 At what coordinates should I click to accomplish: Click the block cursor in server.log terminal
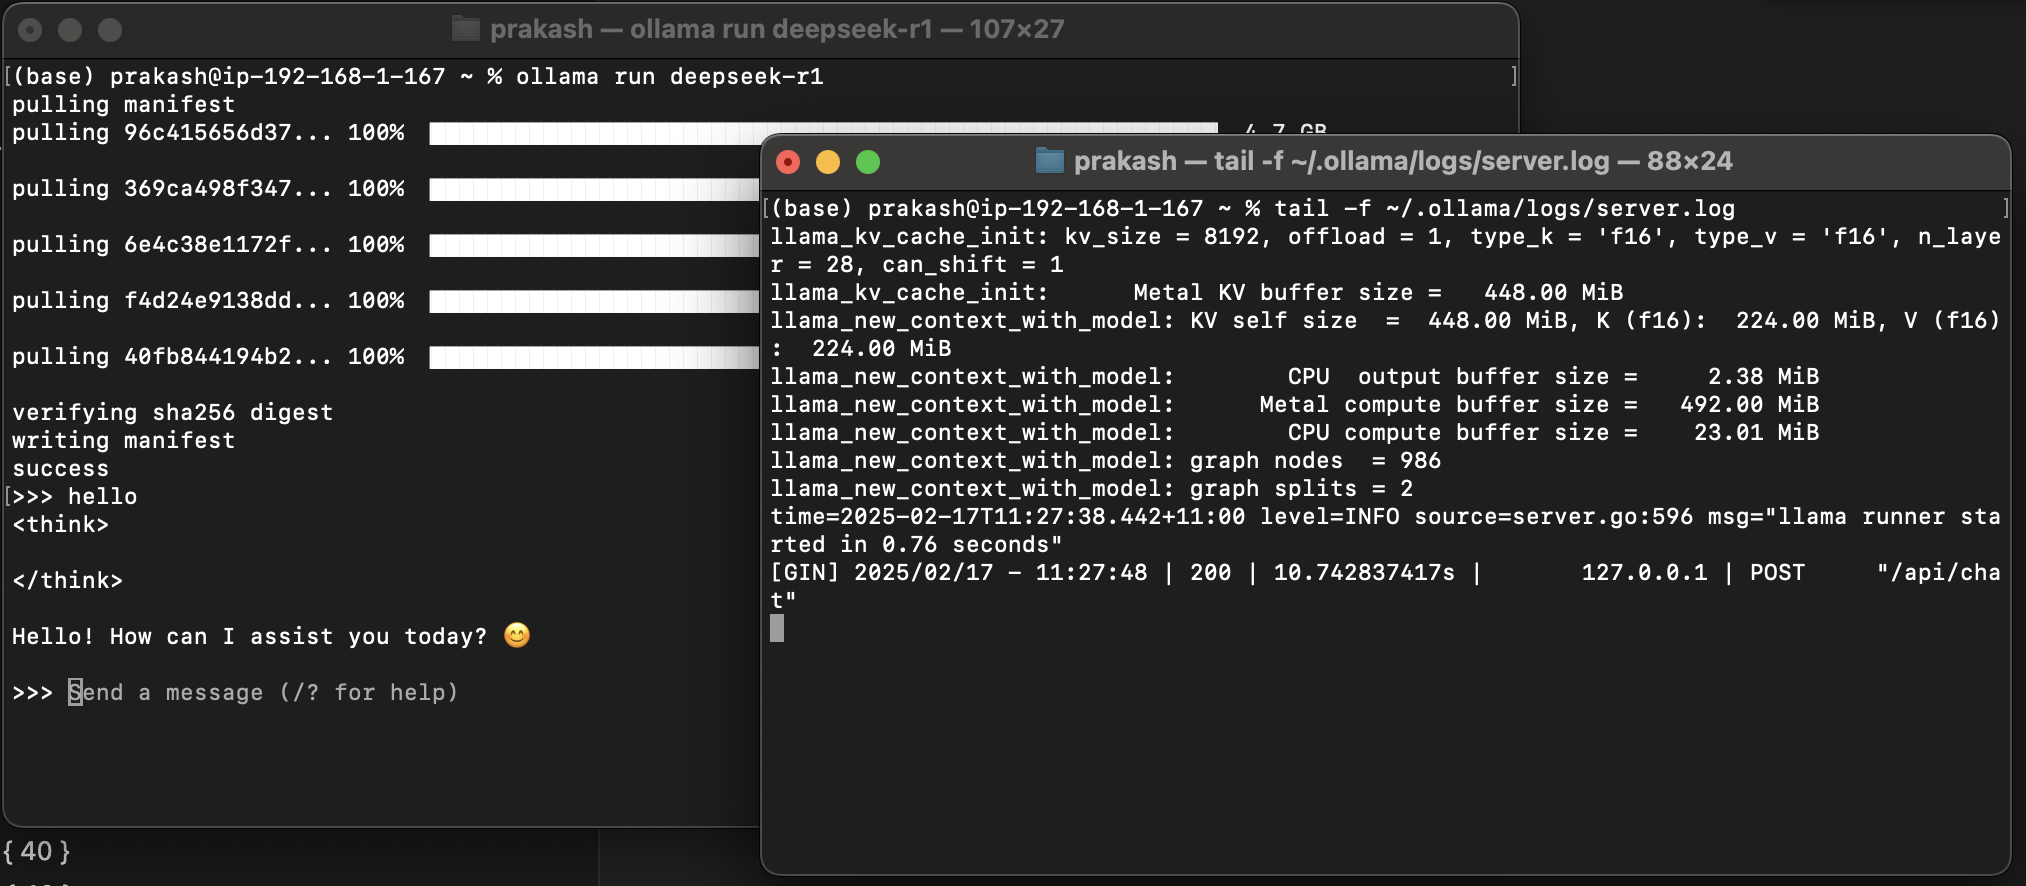[777, 628]
